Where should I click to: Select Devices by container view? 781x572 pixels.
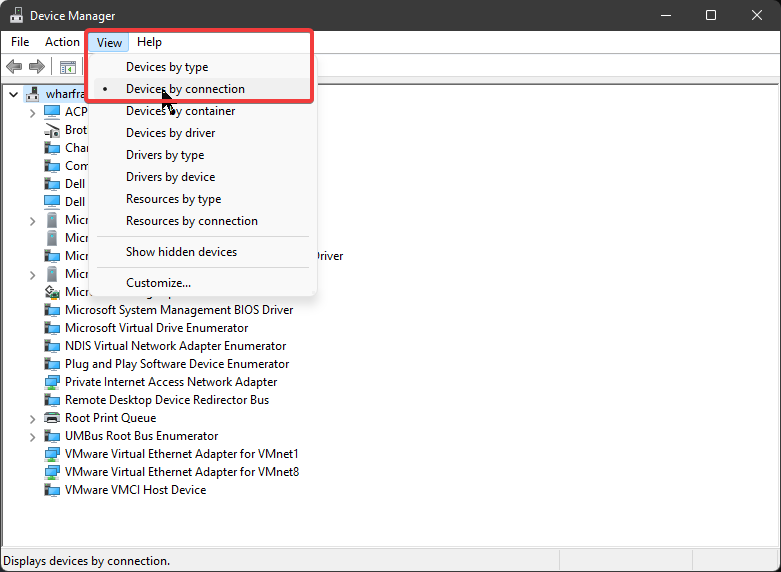pos(203,111)
